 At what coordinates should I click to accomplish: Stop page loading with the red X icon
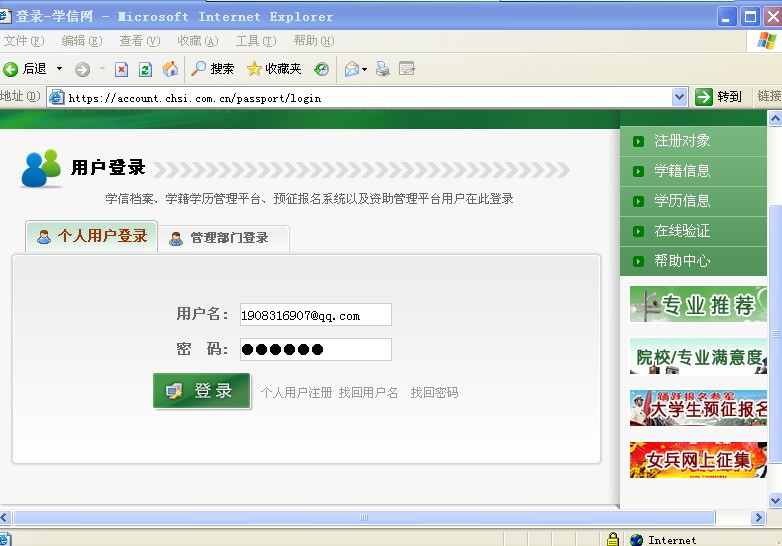click(x=121, y=69)
